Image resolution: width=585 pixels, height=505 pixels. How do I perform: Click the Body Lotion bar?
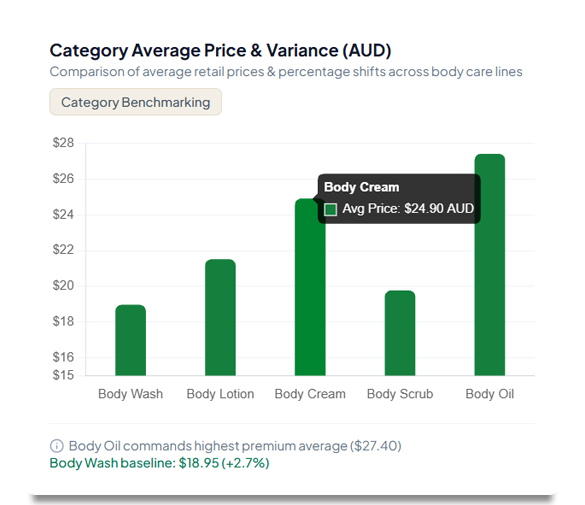click(x=220, y=317)
